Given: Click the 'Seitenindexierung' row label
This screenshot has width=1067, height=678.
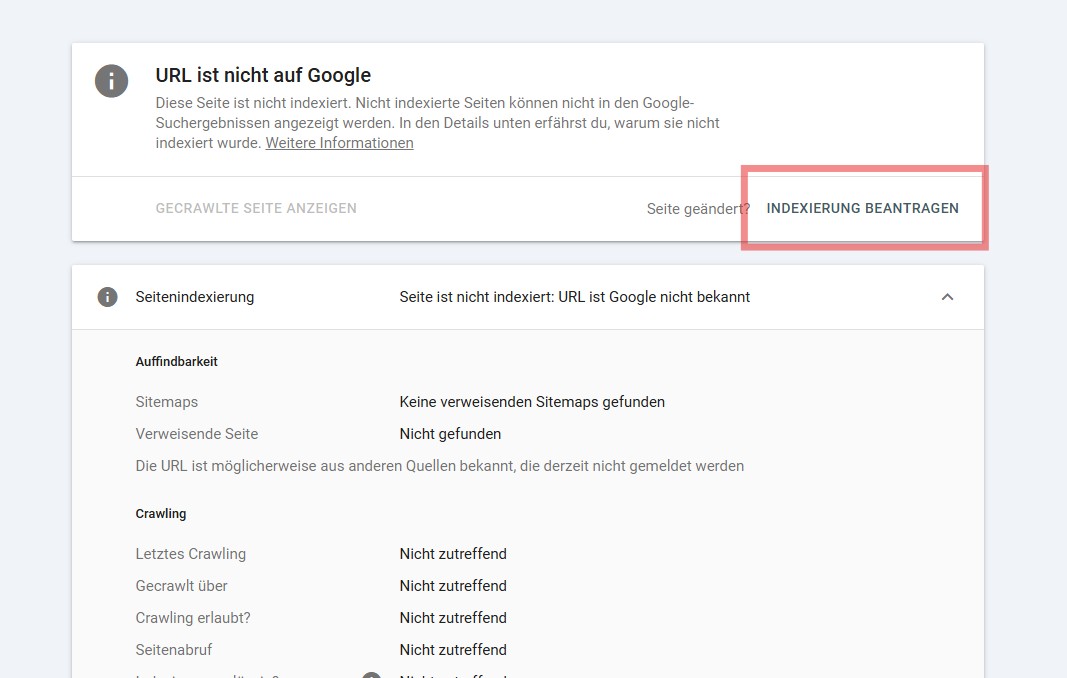Looking at the screenshot, I should 195,297.
